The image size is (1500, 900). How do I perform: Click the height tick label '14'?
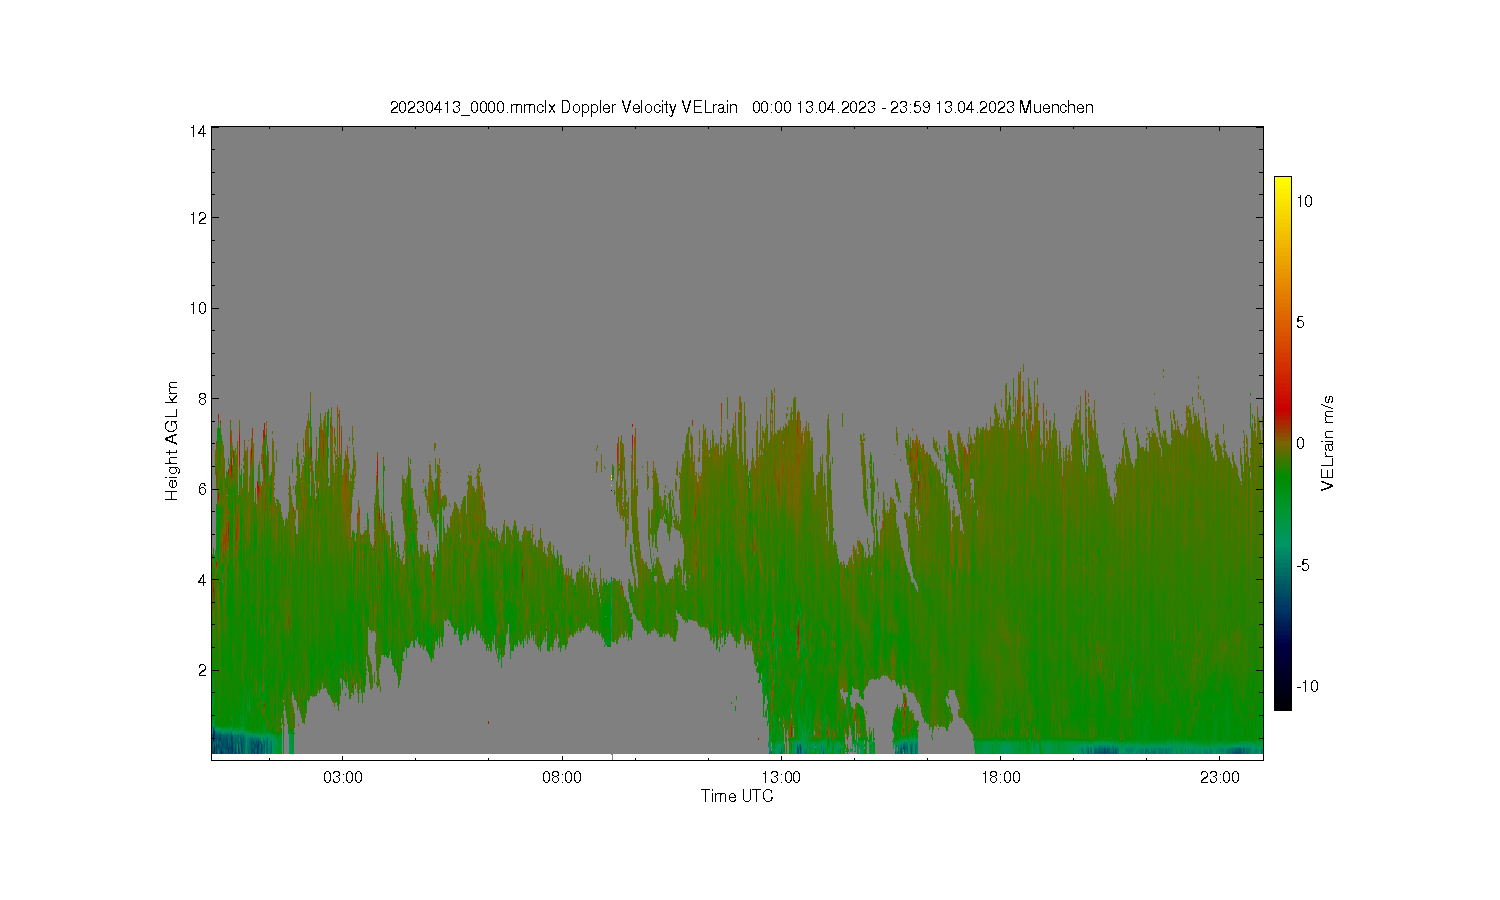(x=198, y=131)
